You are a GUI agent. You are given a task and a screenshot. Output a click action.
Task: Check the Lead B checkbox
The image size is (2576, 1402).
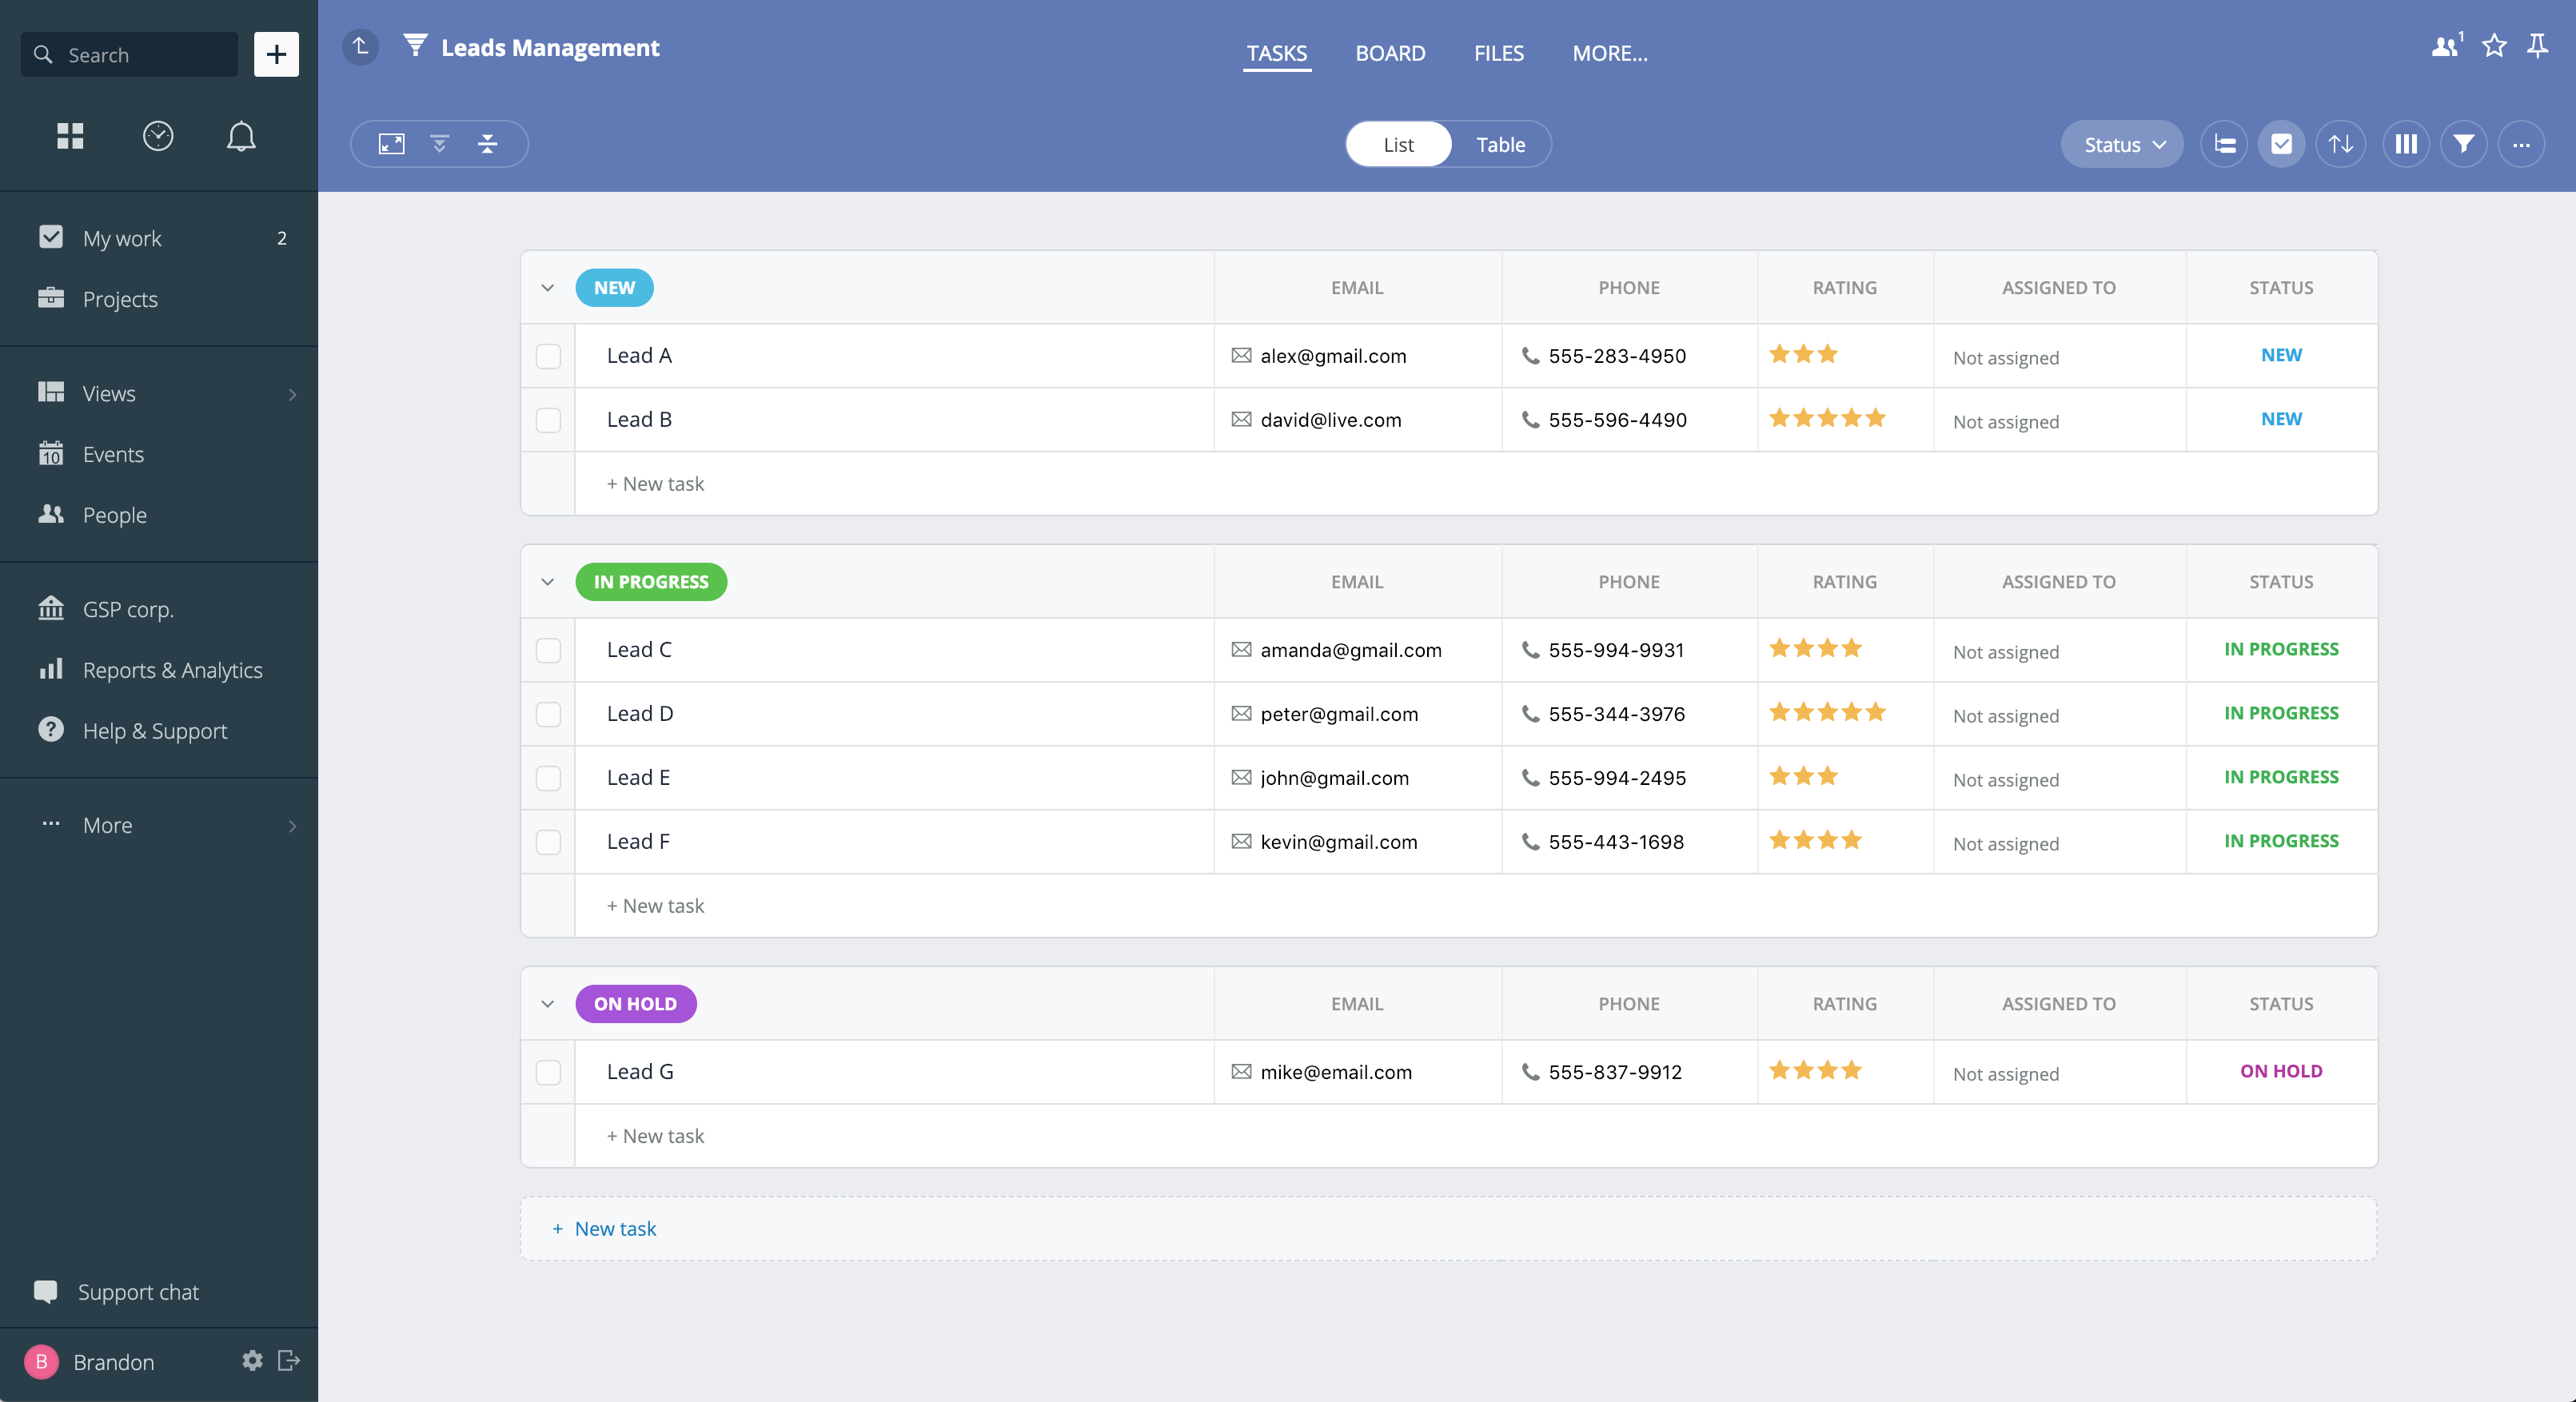click(x=548, y=420)
